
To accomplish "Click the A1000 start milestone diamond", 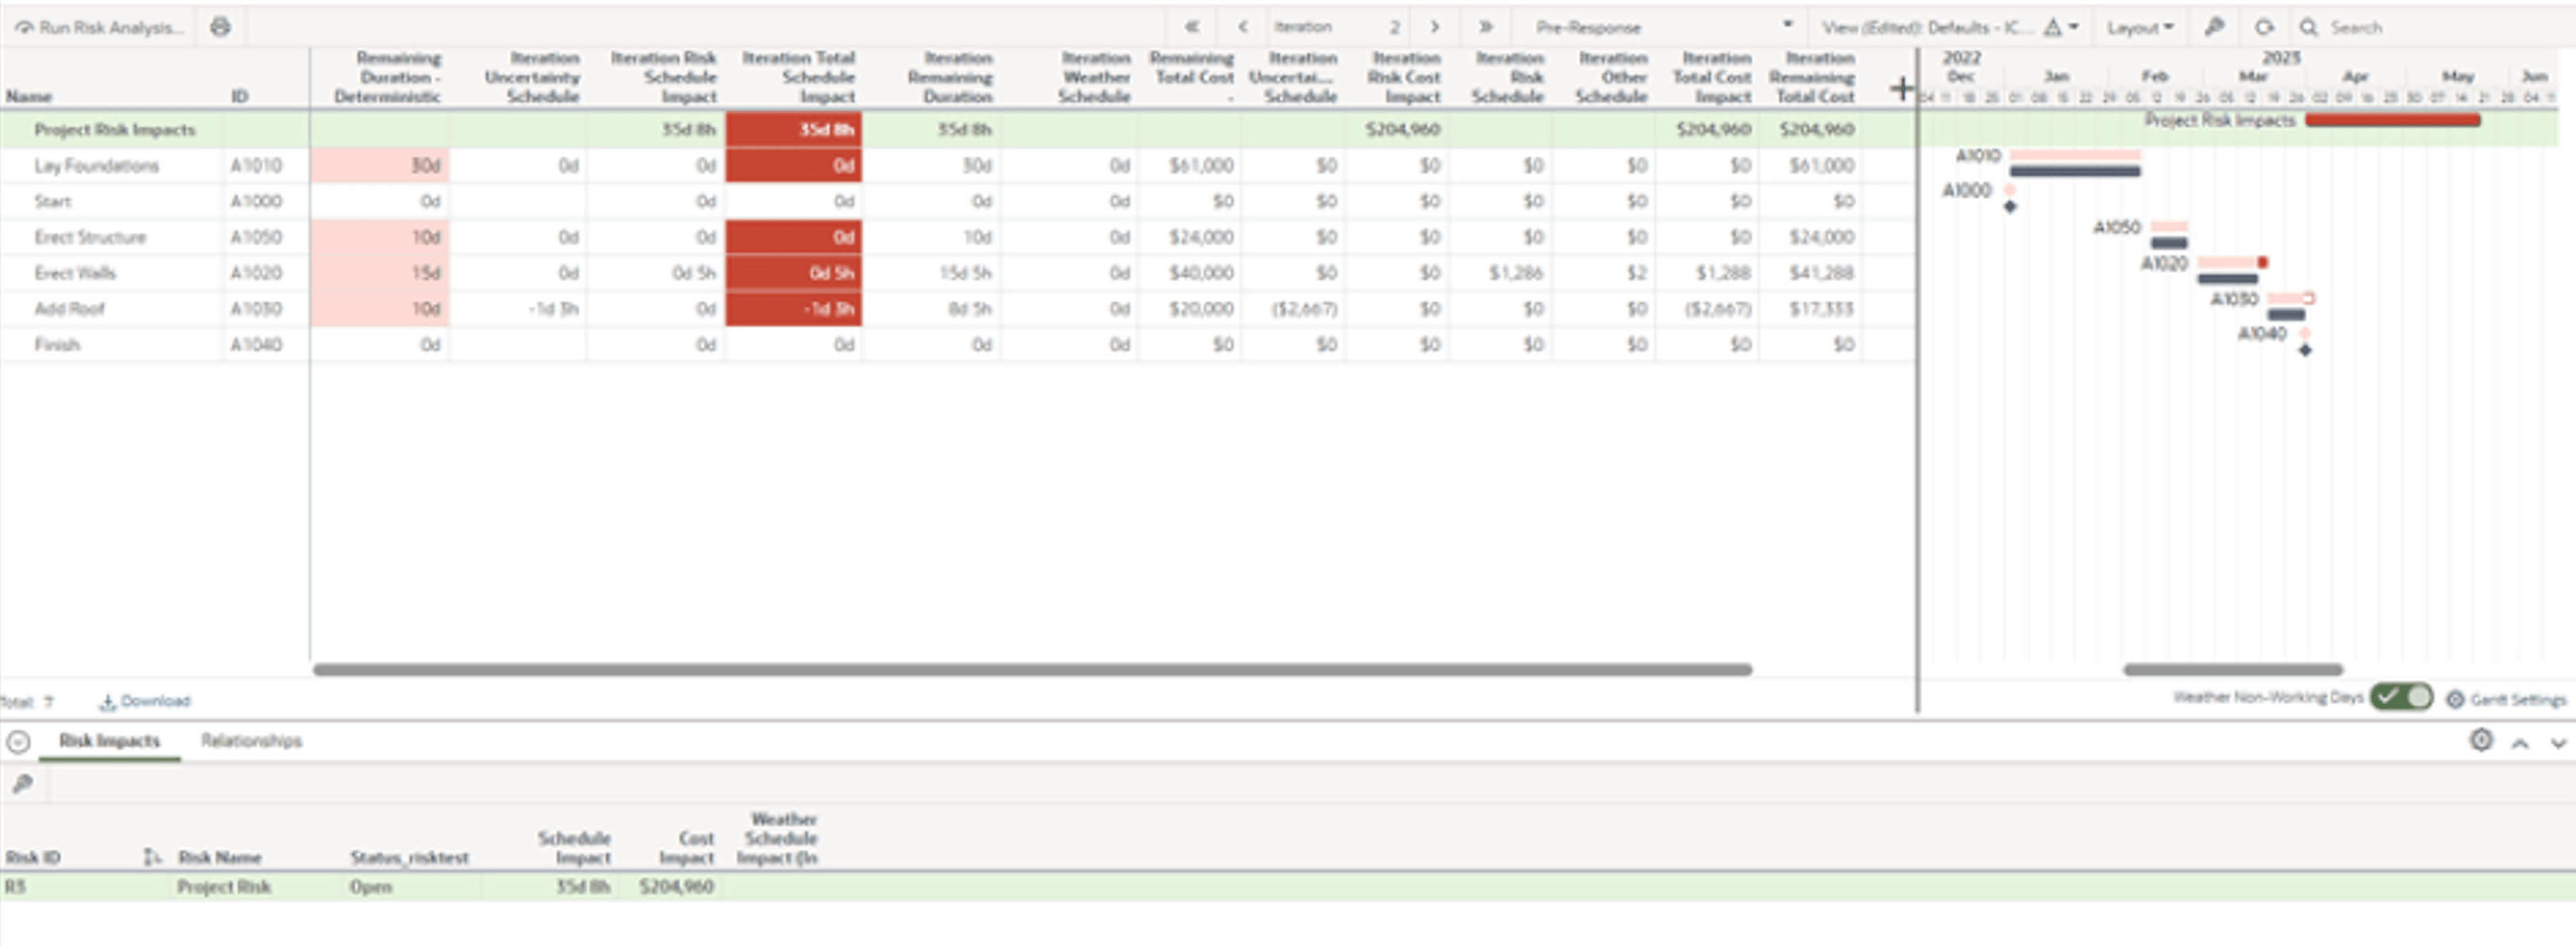I will click(x=2010, y=207).
